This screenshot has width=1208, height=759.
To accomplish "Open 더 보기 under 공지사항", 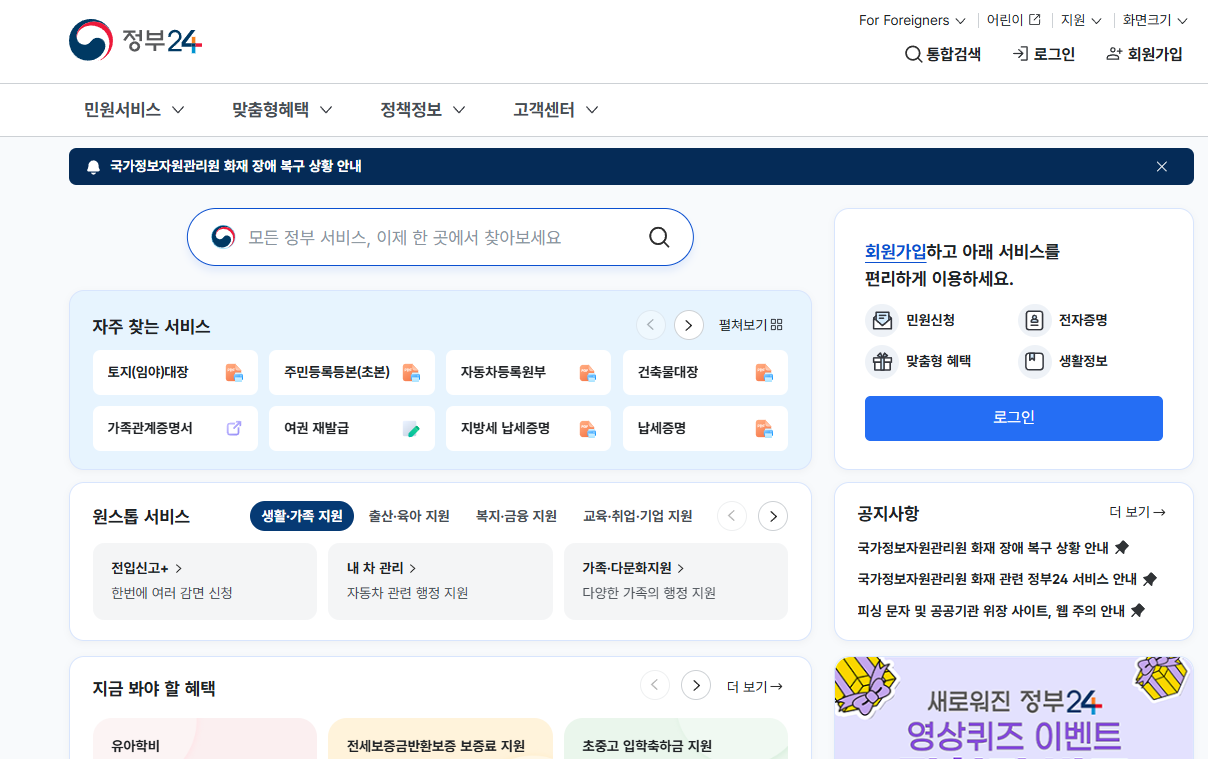I will [1139, 510].
